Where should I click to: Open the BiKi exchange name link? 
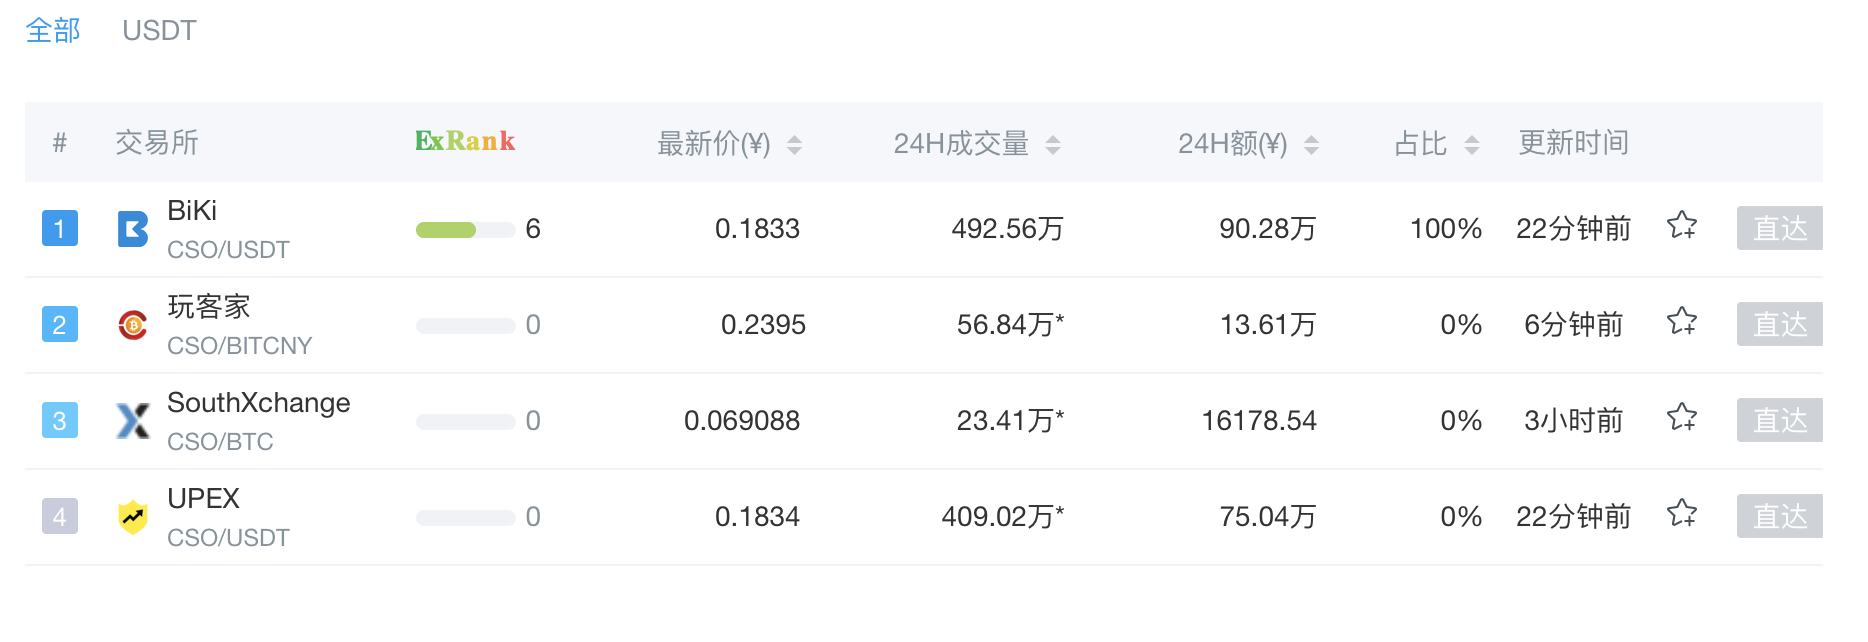click(x=192, y=211)
